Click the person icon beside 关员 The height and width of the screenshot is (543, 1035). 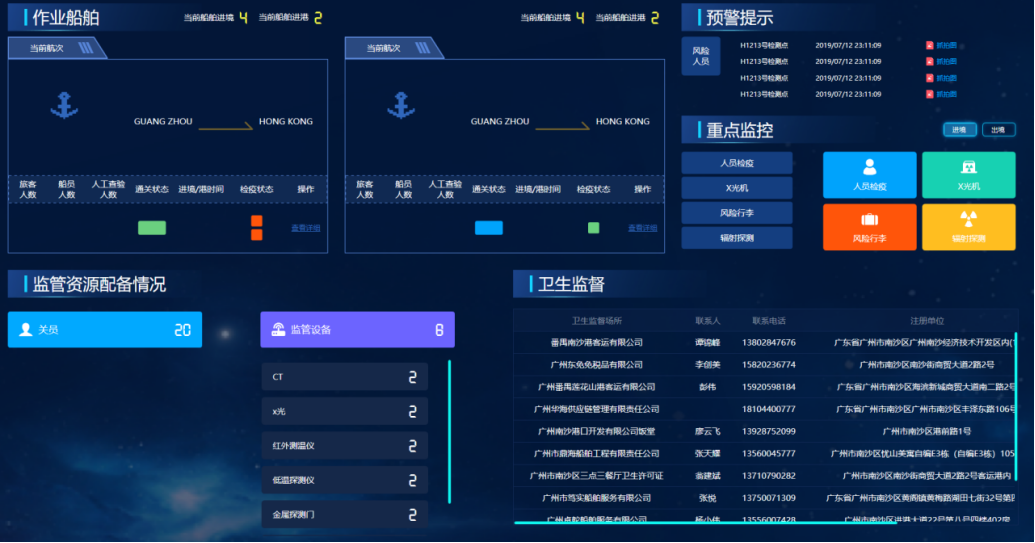pyautogui.click(x=25, y=329)
